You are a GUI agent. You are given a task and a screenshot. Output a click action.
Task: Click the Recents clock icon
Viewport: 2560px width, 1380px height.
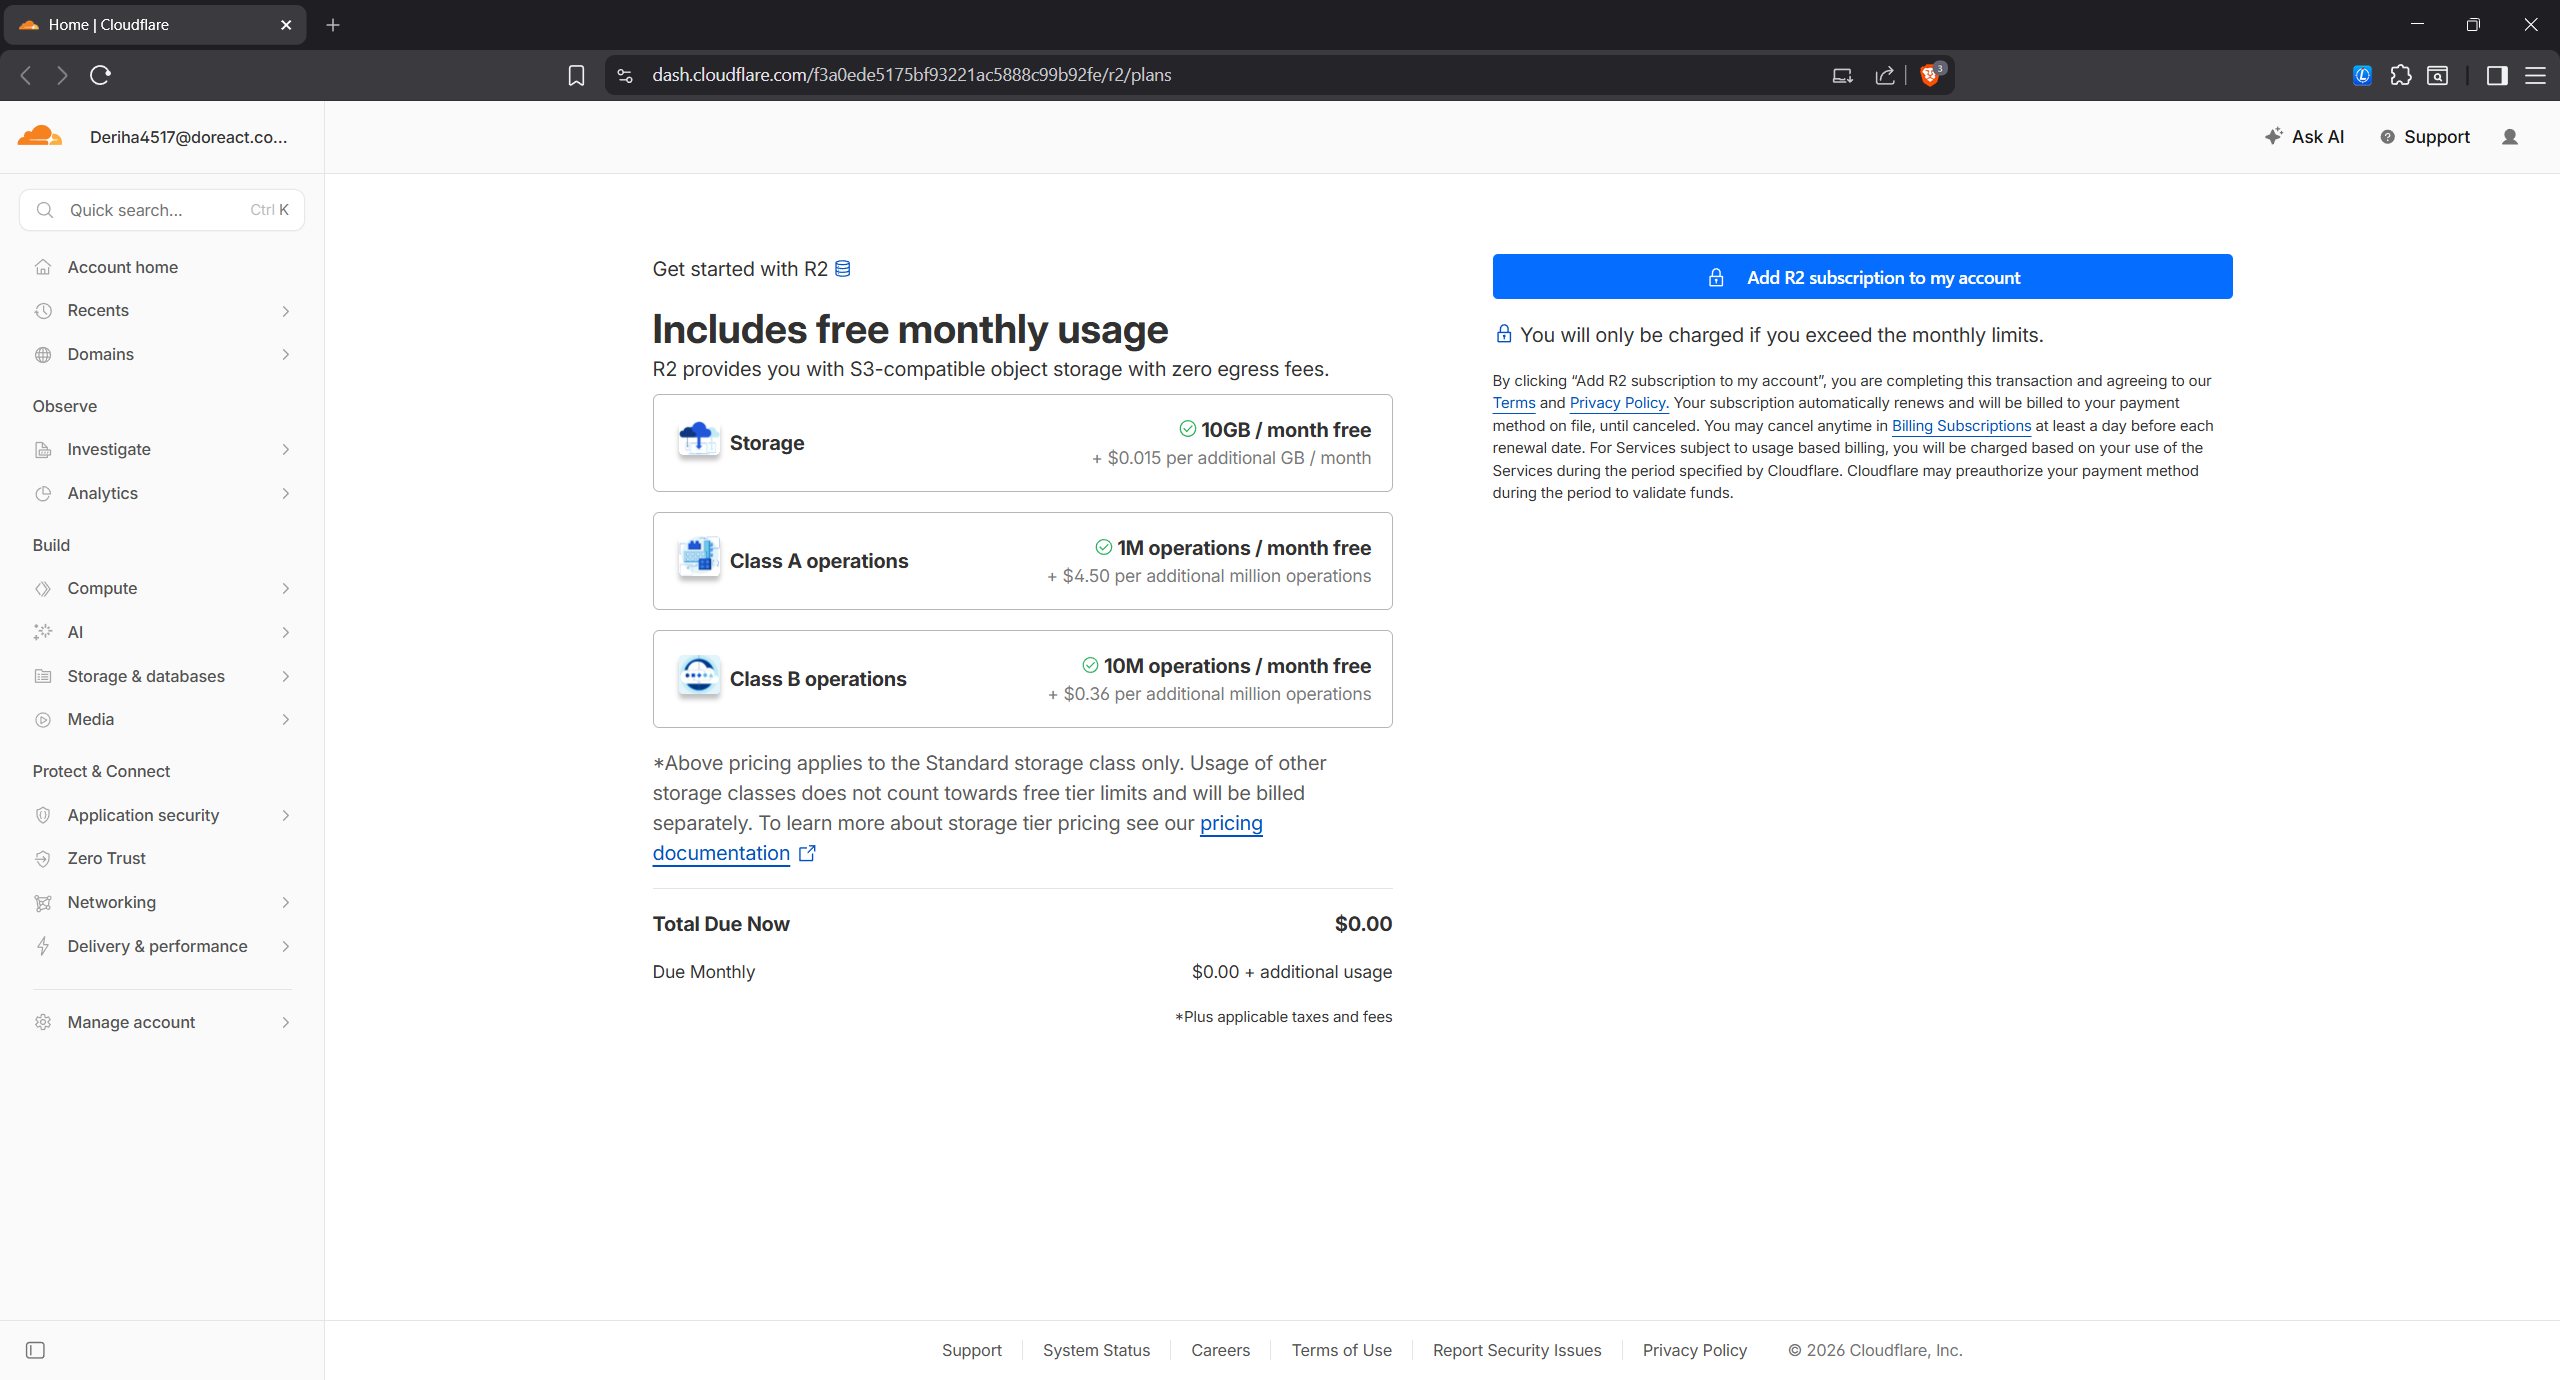point(43,311)
